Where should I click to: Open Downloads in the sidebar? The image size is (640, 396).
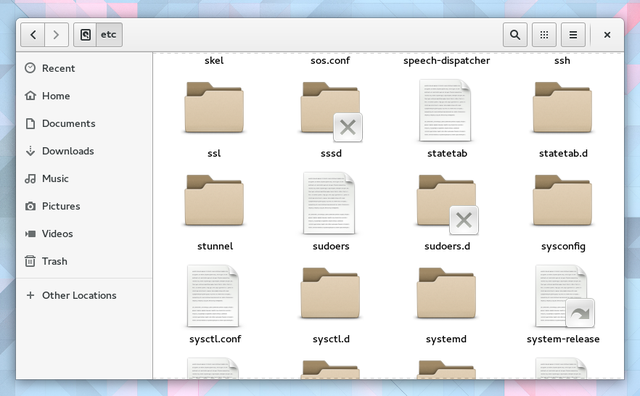(x=84, y=151)
